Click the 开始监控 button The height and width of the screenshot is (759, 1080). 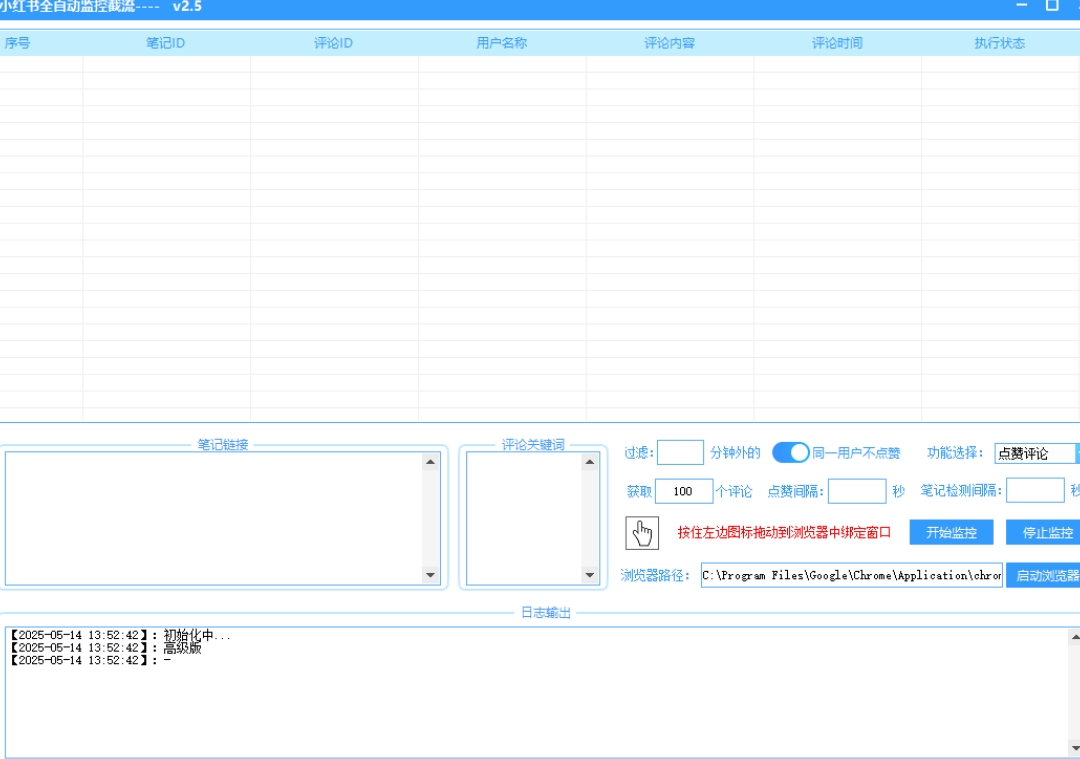[951, 532]
